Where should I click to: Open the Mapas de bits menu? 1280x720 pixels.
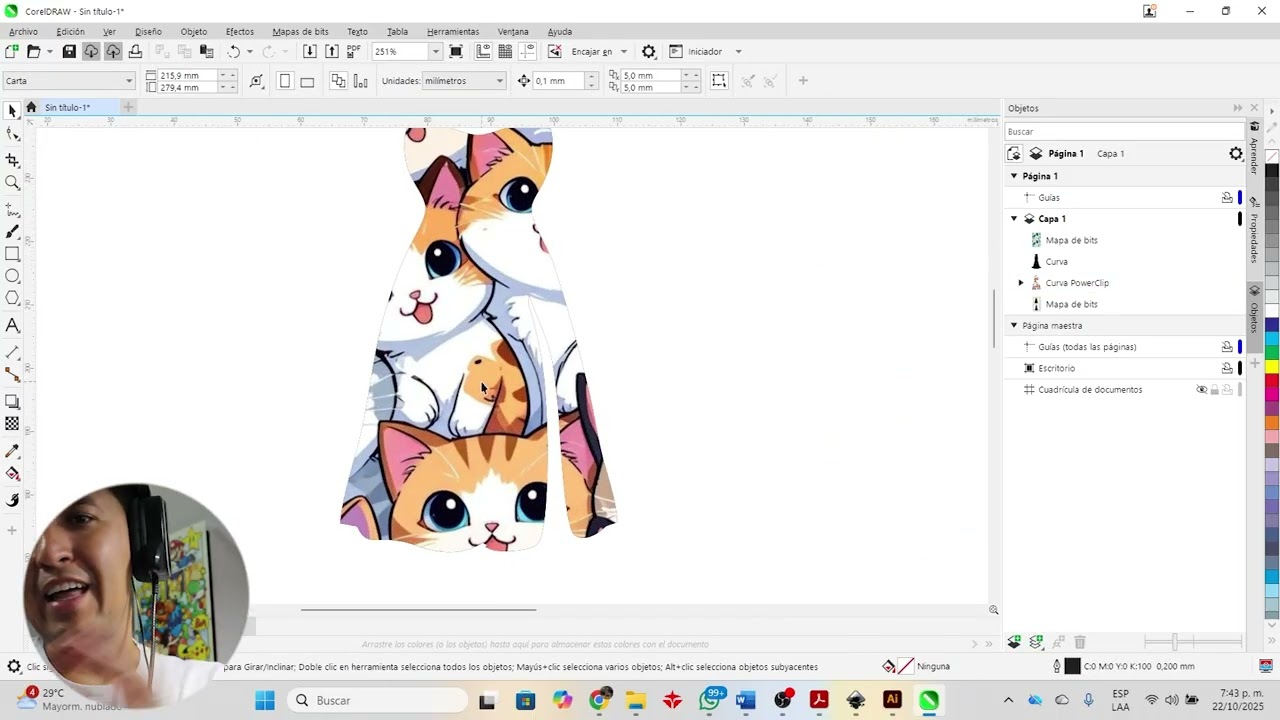(300, 32)
